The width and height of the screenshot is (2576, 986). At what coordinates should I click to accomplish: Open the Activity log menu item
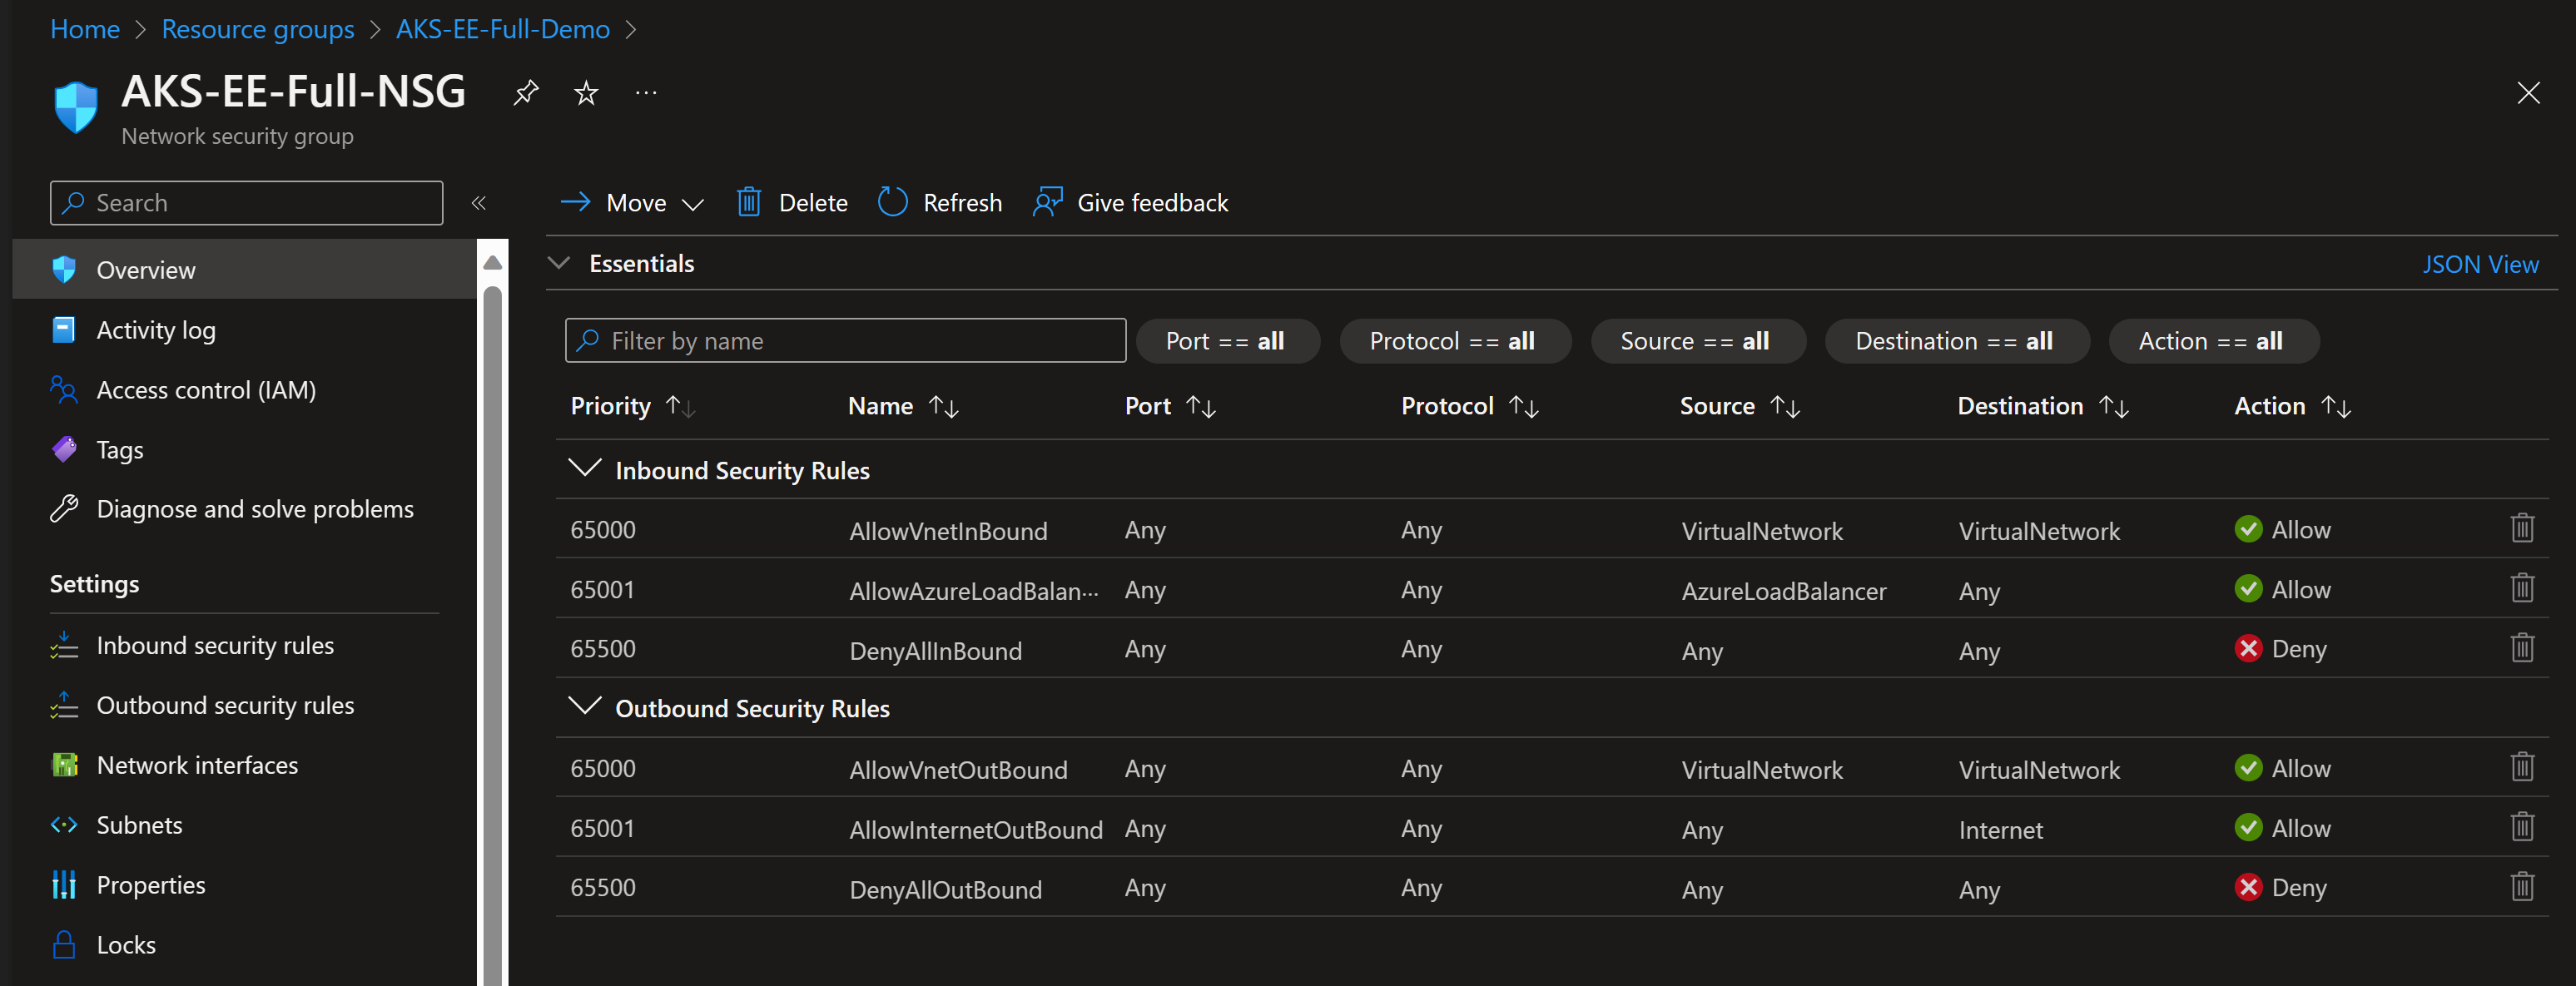tap(156, 329)
